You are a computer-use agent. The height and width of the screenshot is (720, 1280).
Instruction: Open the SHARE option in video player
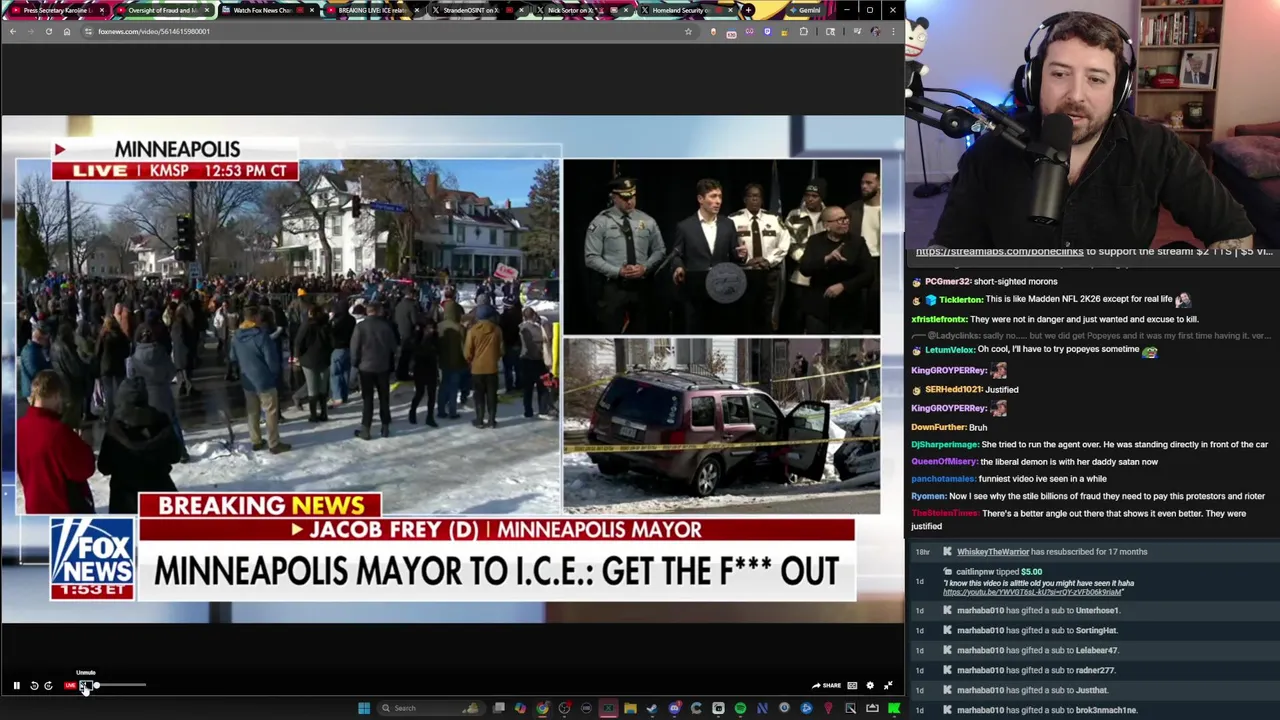826,685
